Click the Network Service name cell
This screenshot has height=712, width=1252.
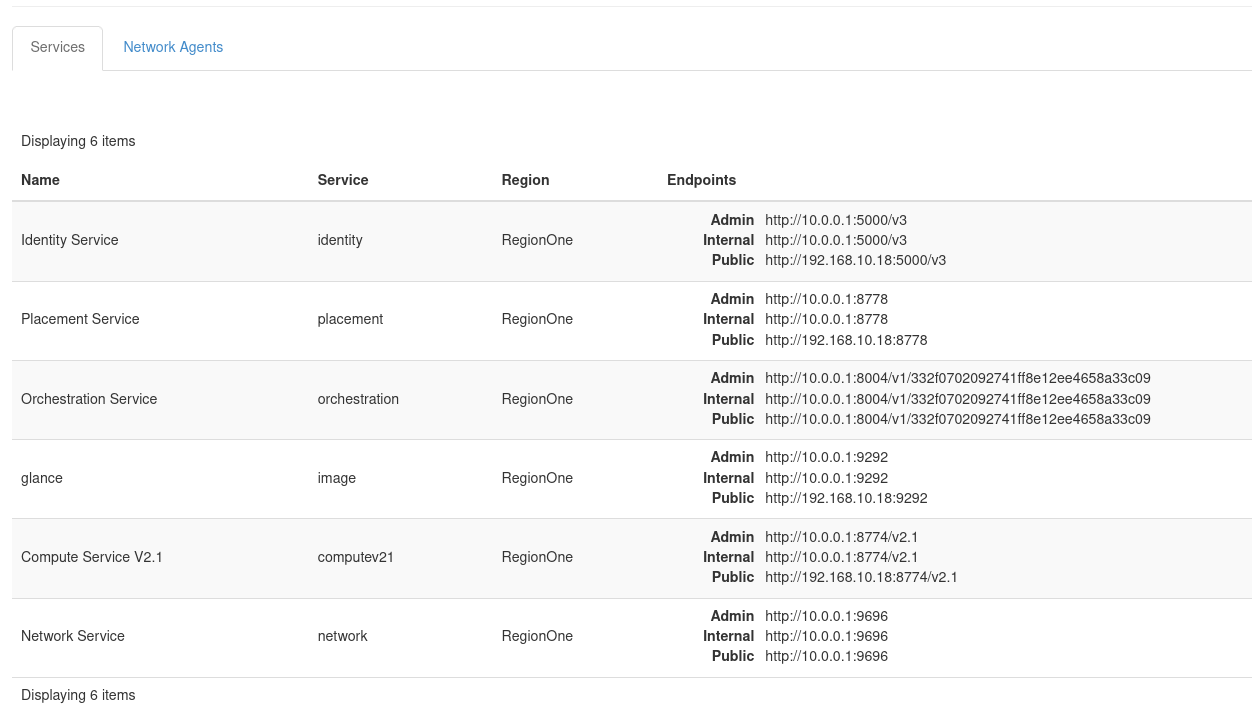tap(73, 636)
